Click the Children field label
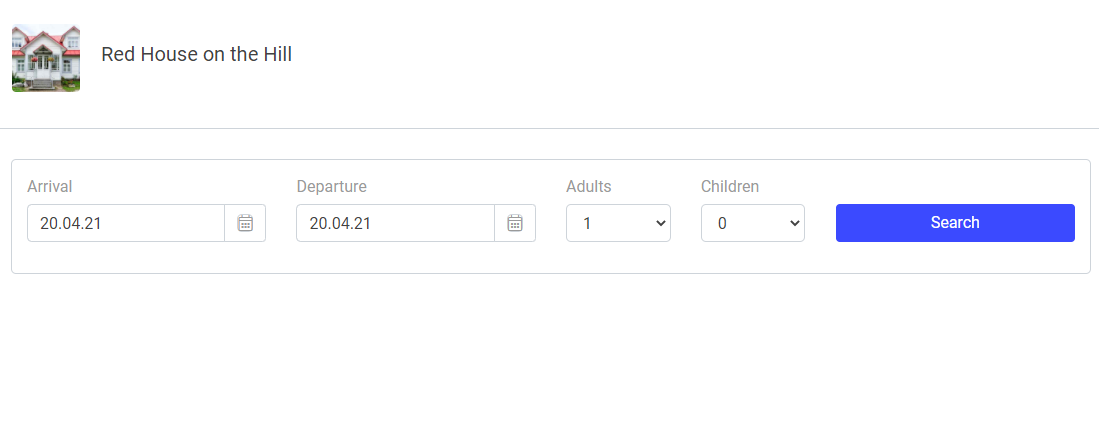The height and width of the screenshot is (434, 1099). [730, 187]
